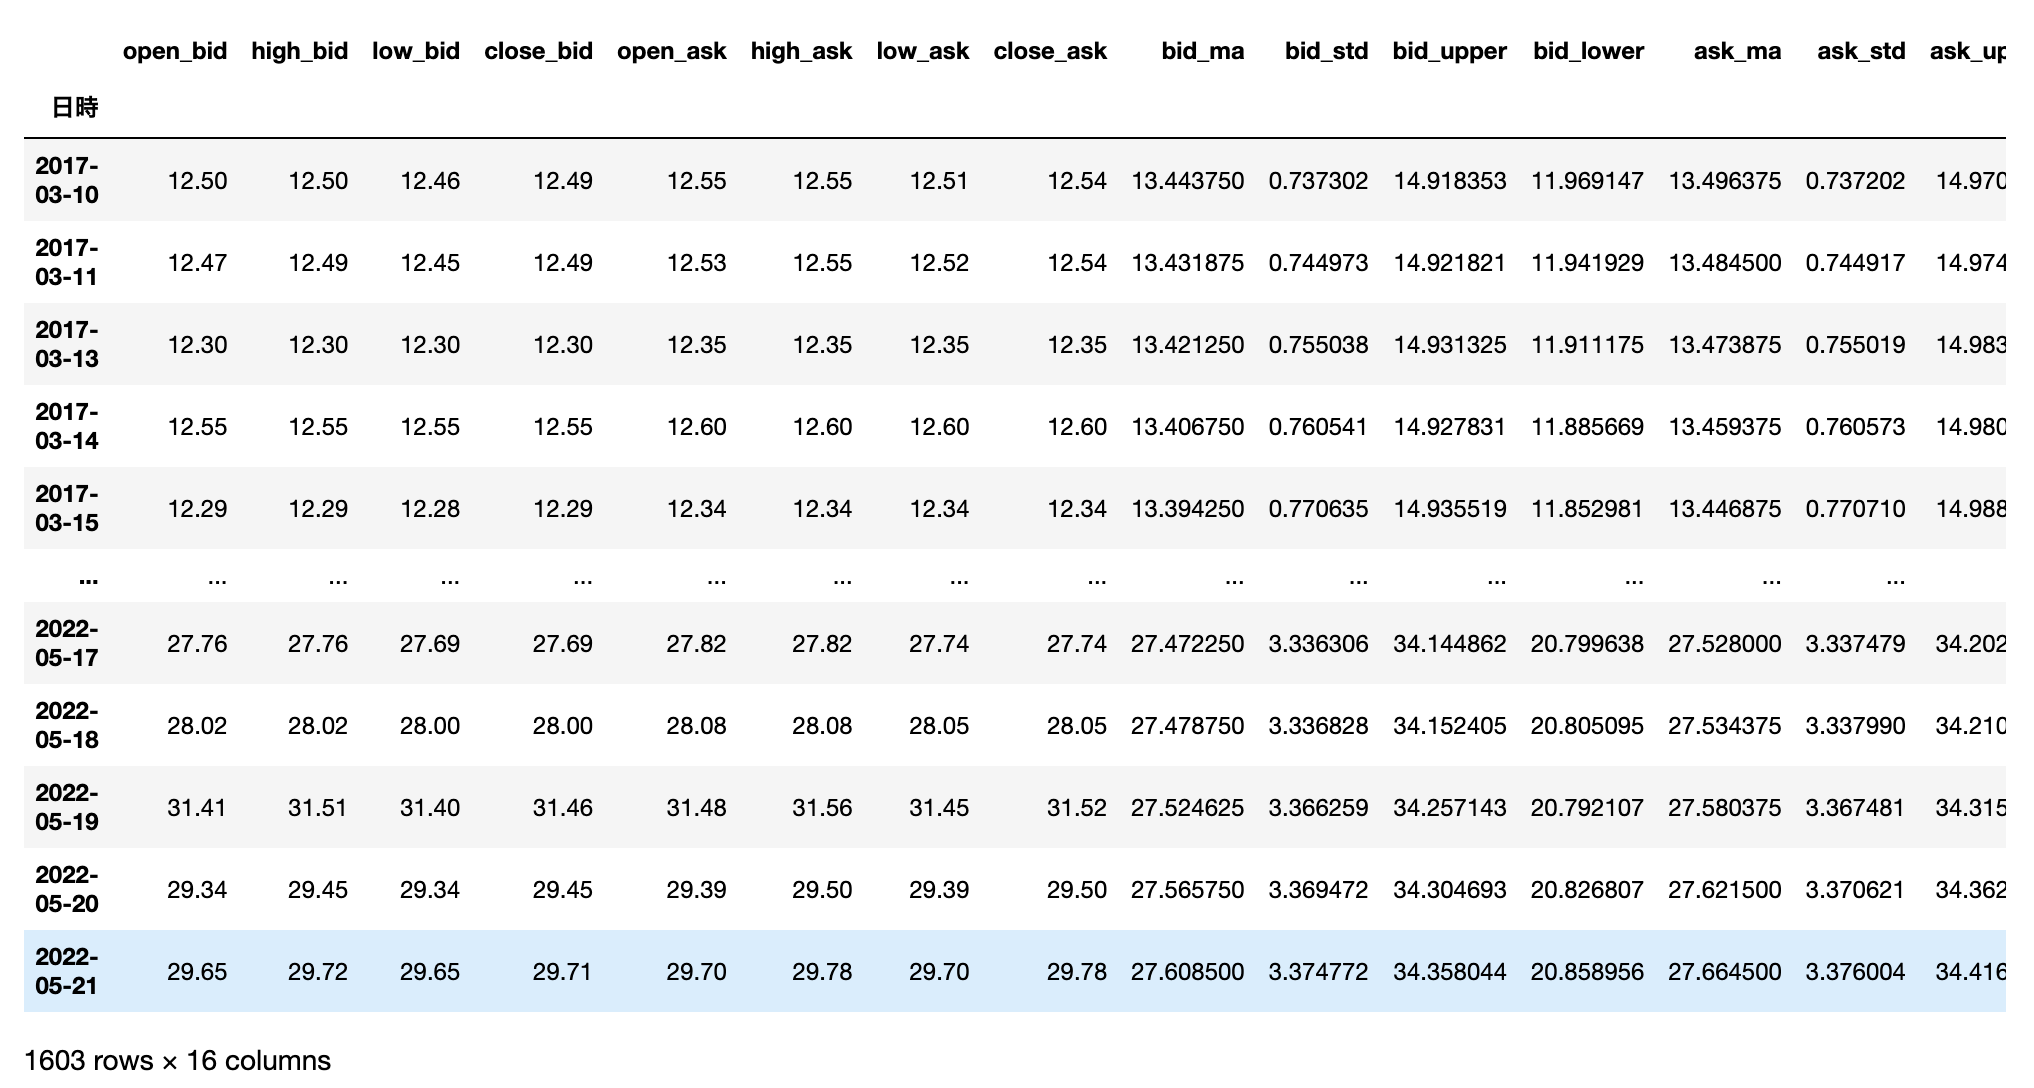Click the bid_std column header
The width and height of the screenshot is (2034, 1088).
click(1326, 51)
